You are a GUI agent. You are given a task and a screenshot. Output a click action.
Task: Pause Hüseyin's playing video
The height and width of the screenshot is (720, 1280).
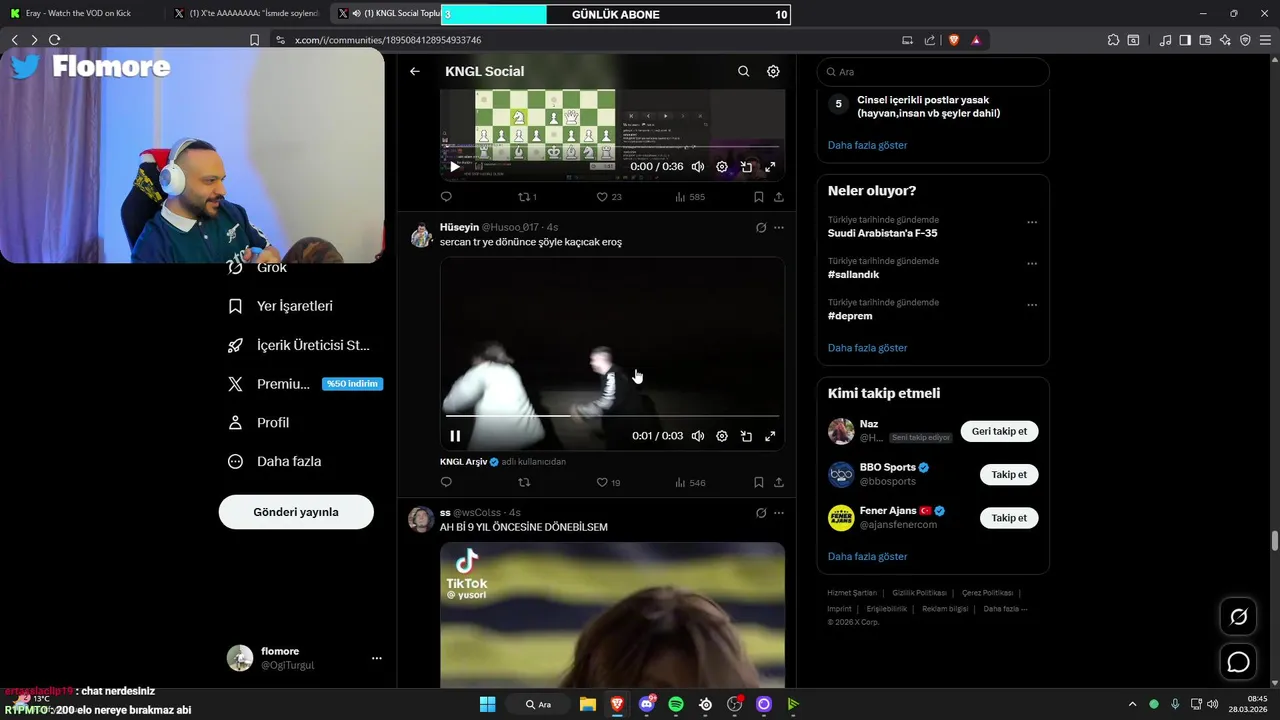click(x=455, y=436)
